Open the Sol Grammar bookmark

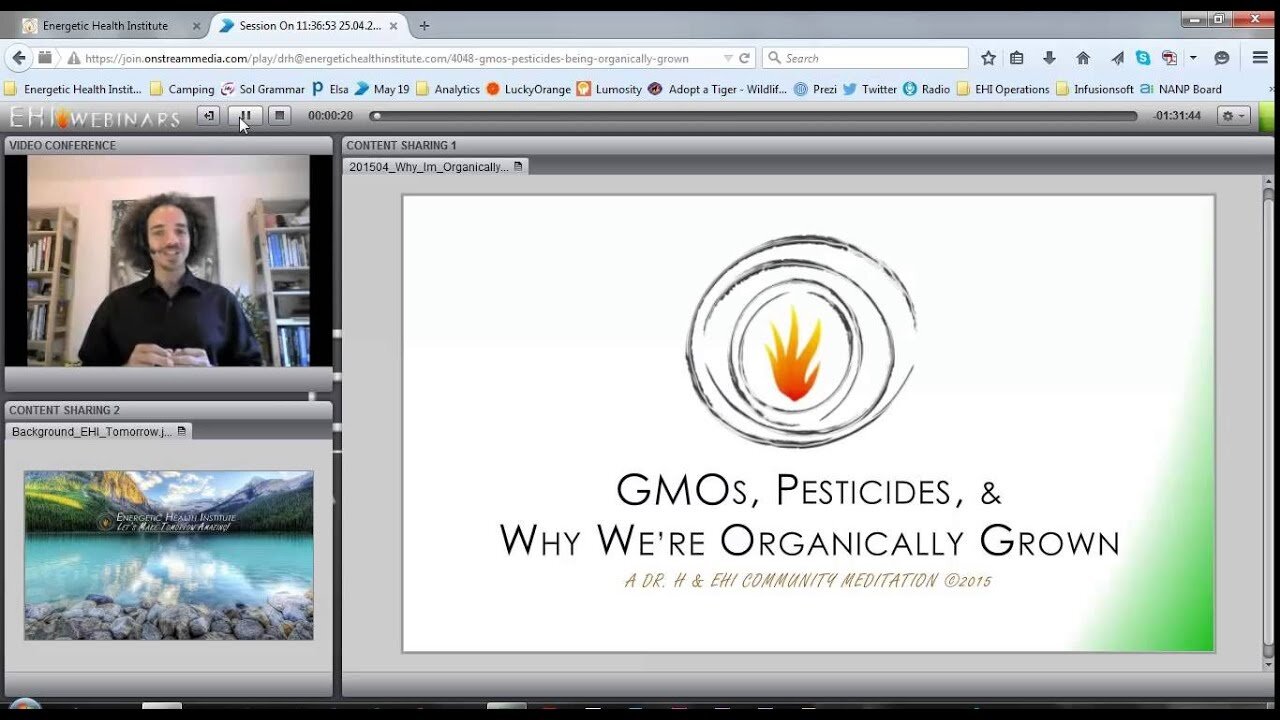coord(263,89)
